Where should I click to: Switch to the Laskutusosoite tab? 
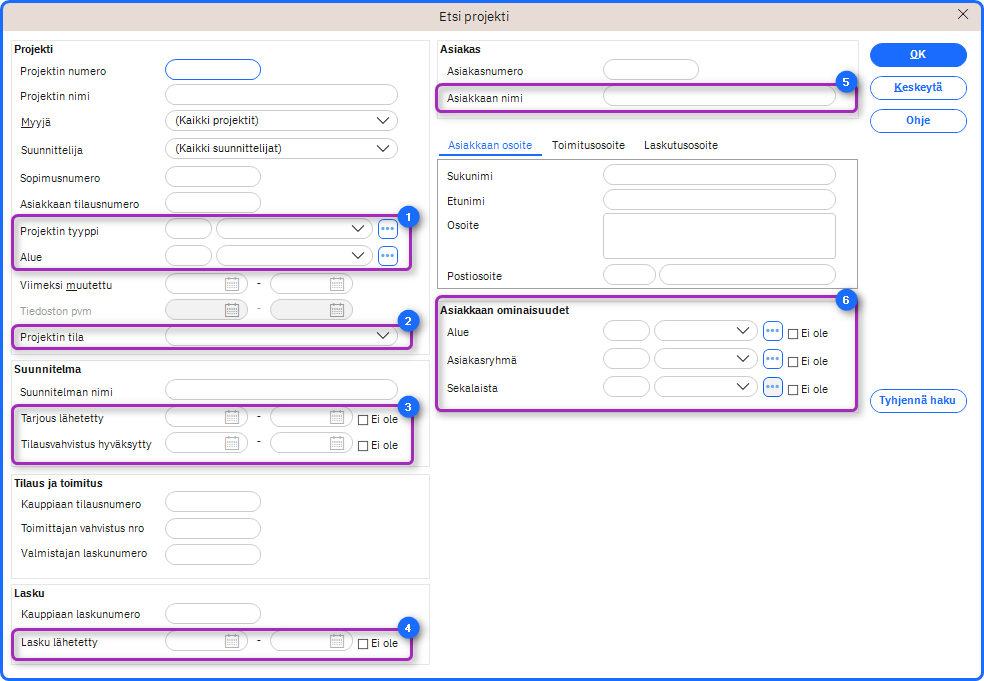[x=681, y=145]
